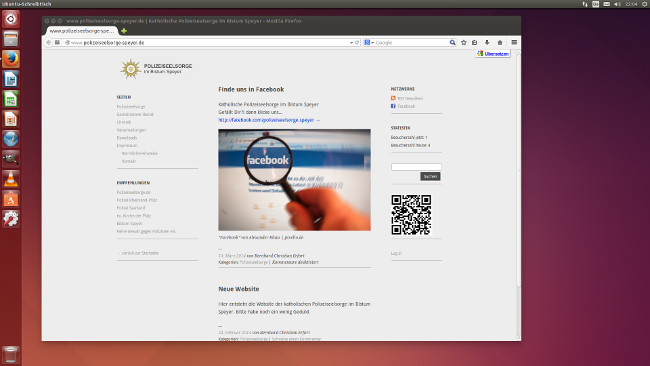650x366 pixels.
Task: Launch Firefox from the launcher
Action: pos(11,59)
